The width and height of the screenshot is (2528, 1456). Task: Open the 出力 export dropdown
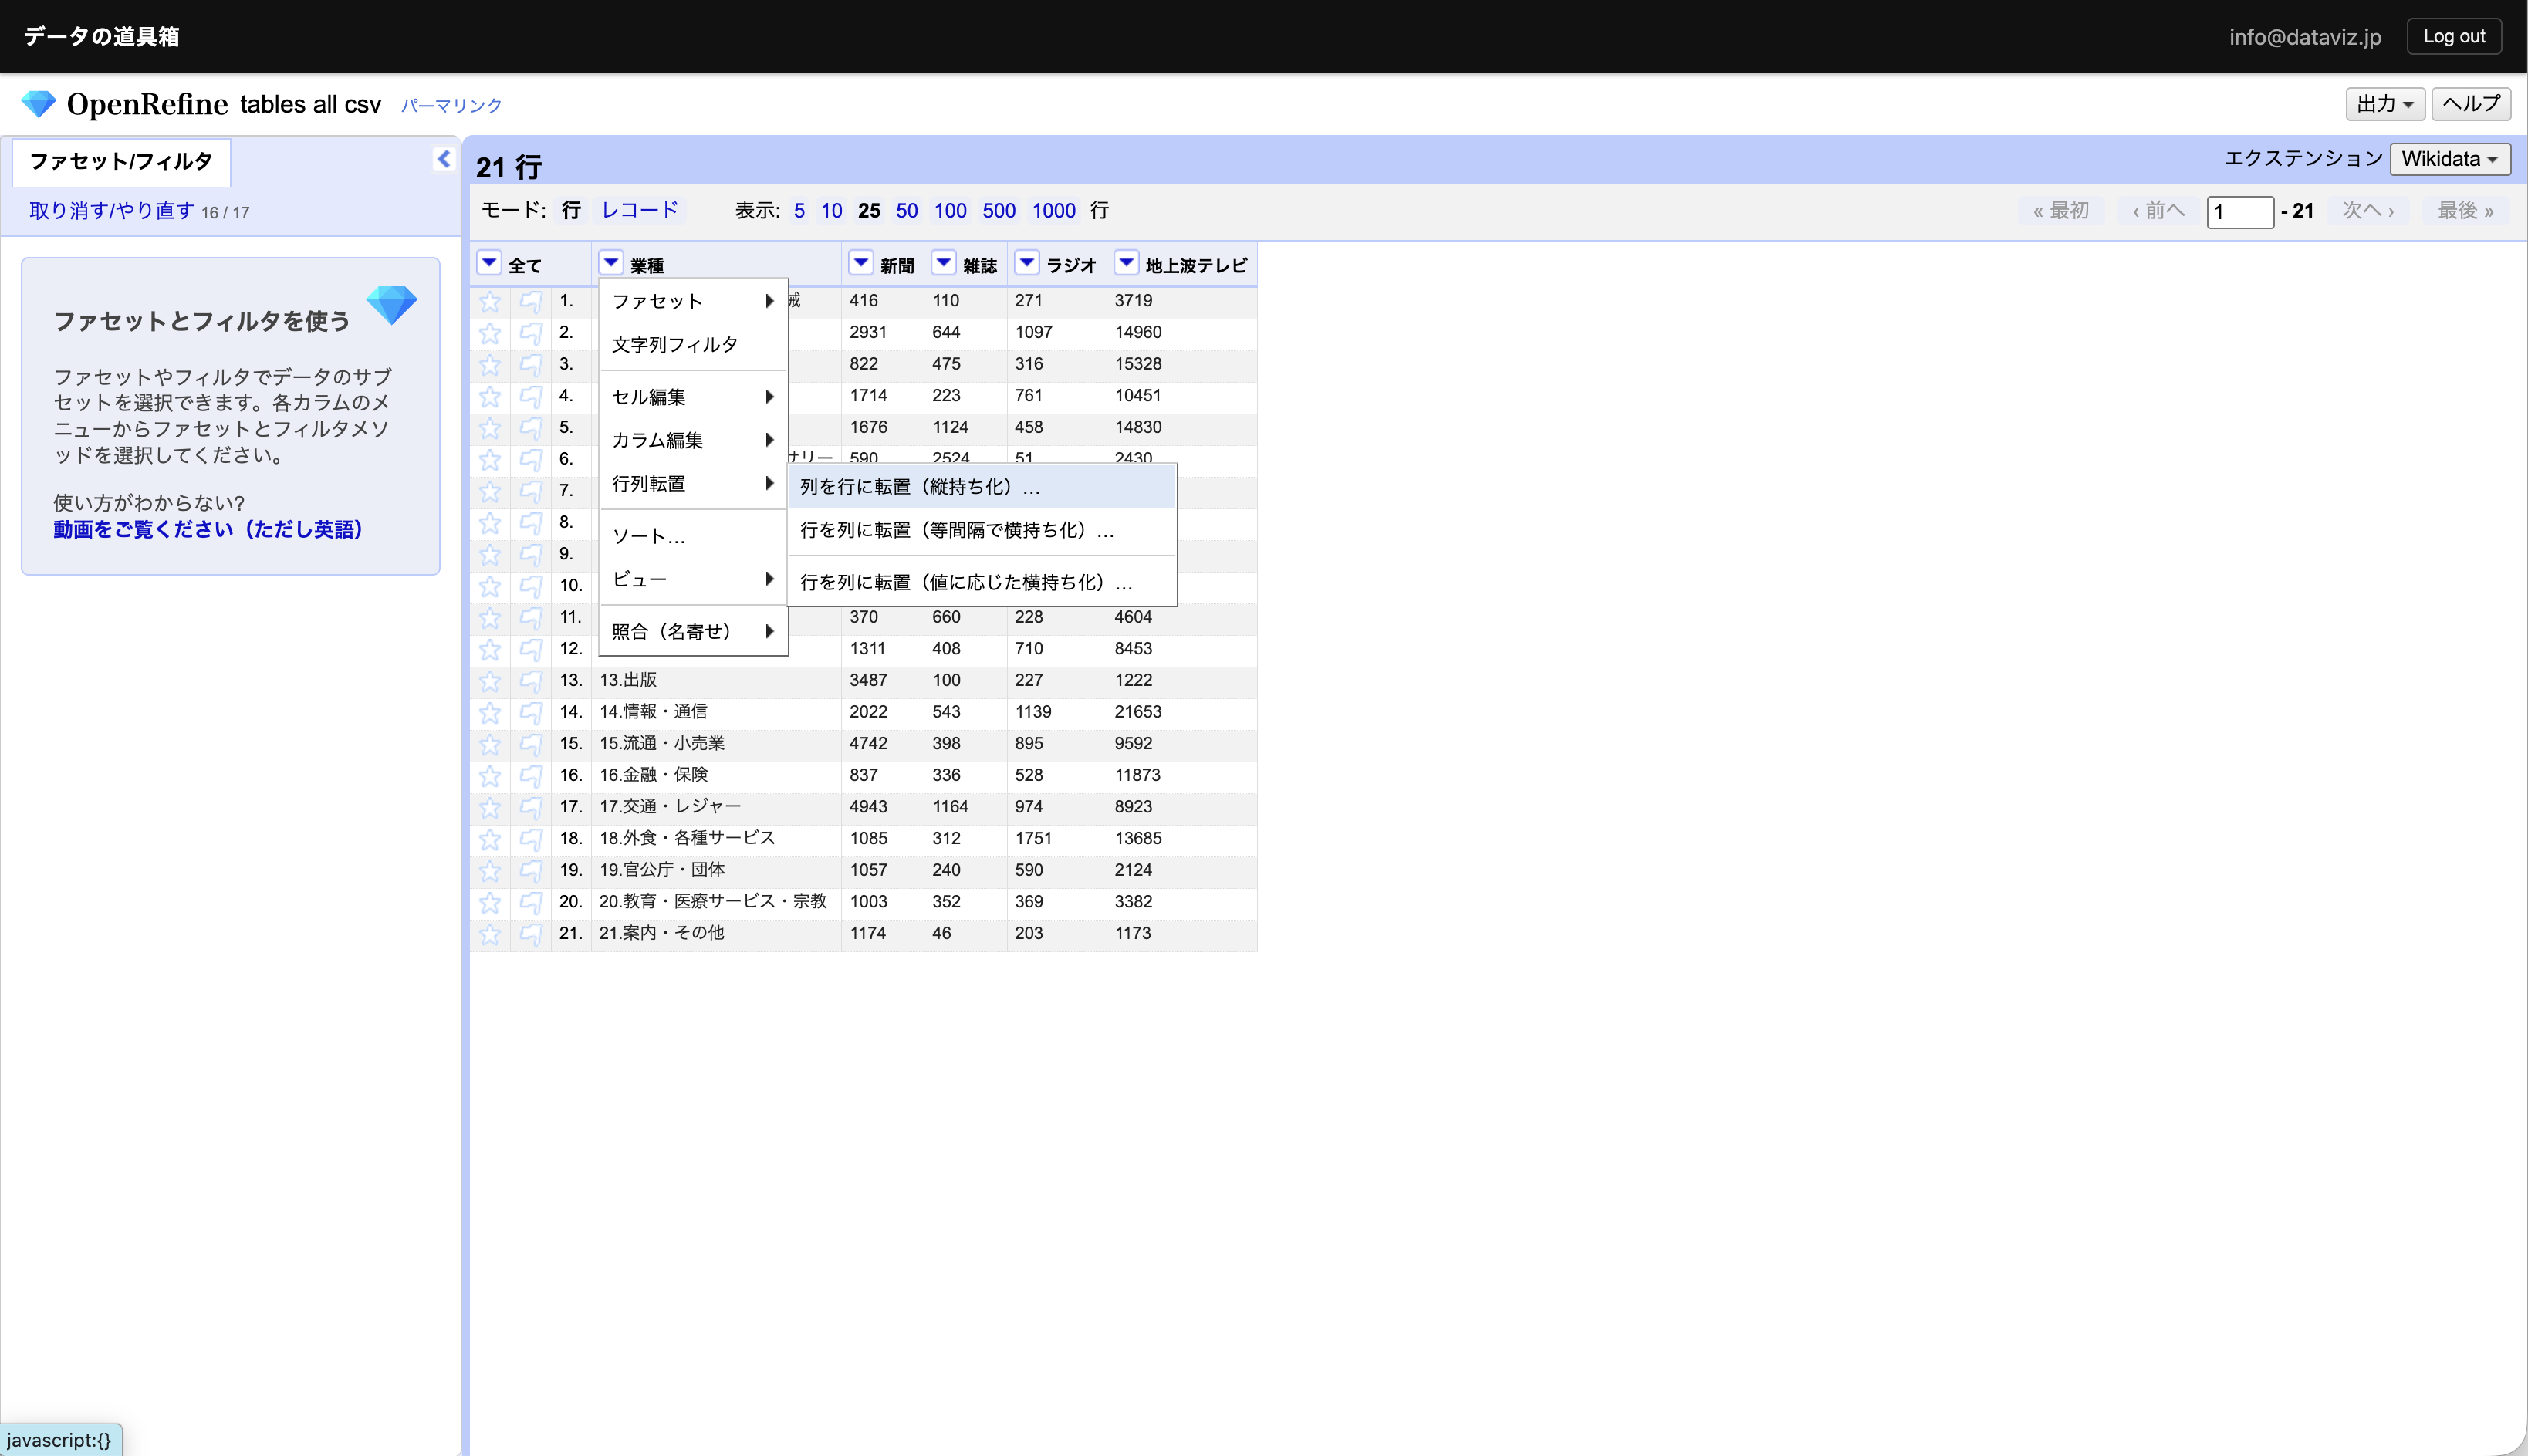pyautogui.click(x=2384, y=104)
